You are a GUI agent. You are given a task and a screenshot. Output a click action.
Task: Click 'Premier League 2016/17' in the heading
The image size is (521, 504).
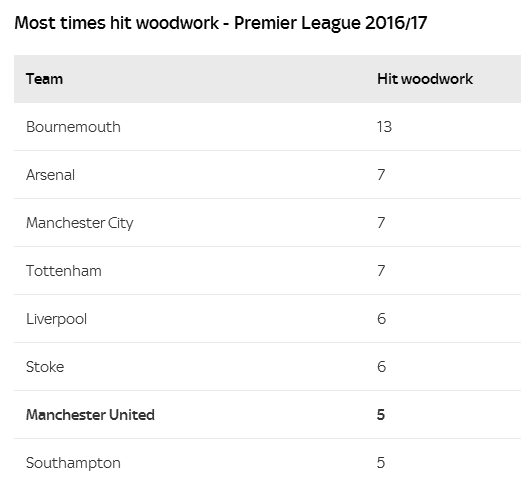pos(330,23)
